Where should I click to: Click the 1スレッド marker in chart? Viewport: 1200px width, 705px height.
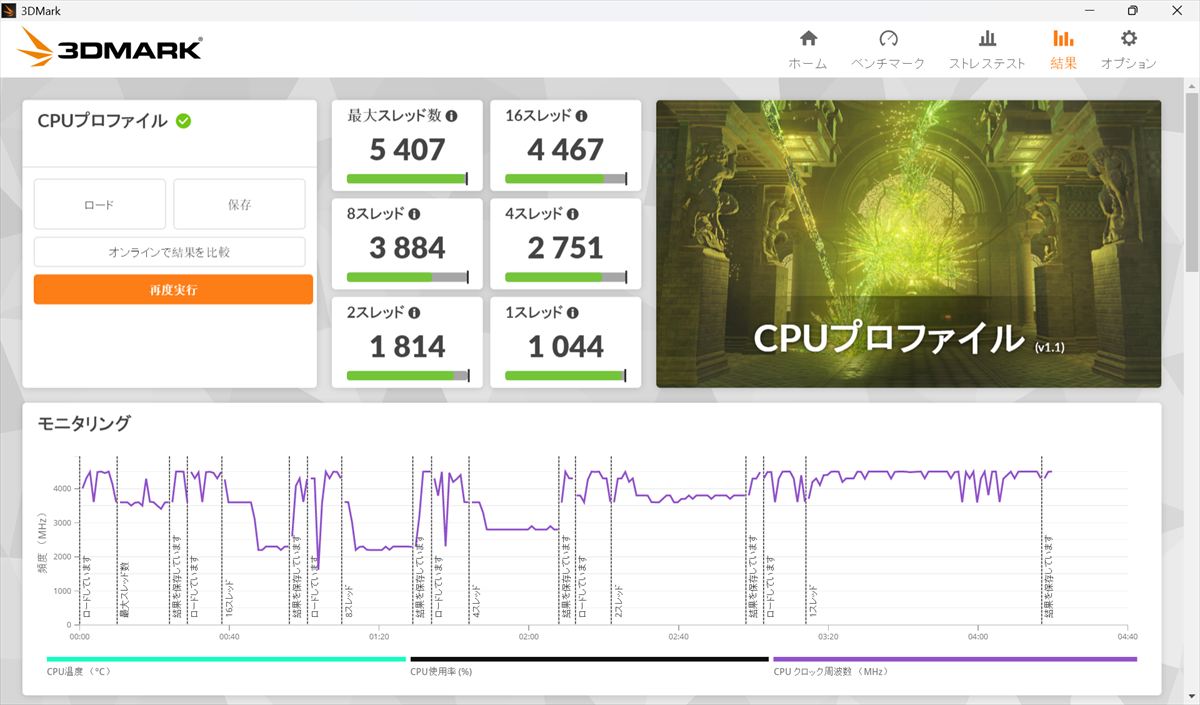coord(813,601)
